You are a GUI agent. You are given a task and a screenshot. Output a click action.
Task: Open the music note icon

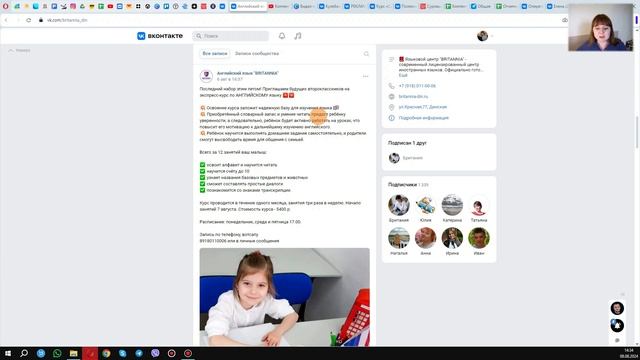298,36
